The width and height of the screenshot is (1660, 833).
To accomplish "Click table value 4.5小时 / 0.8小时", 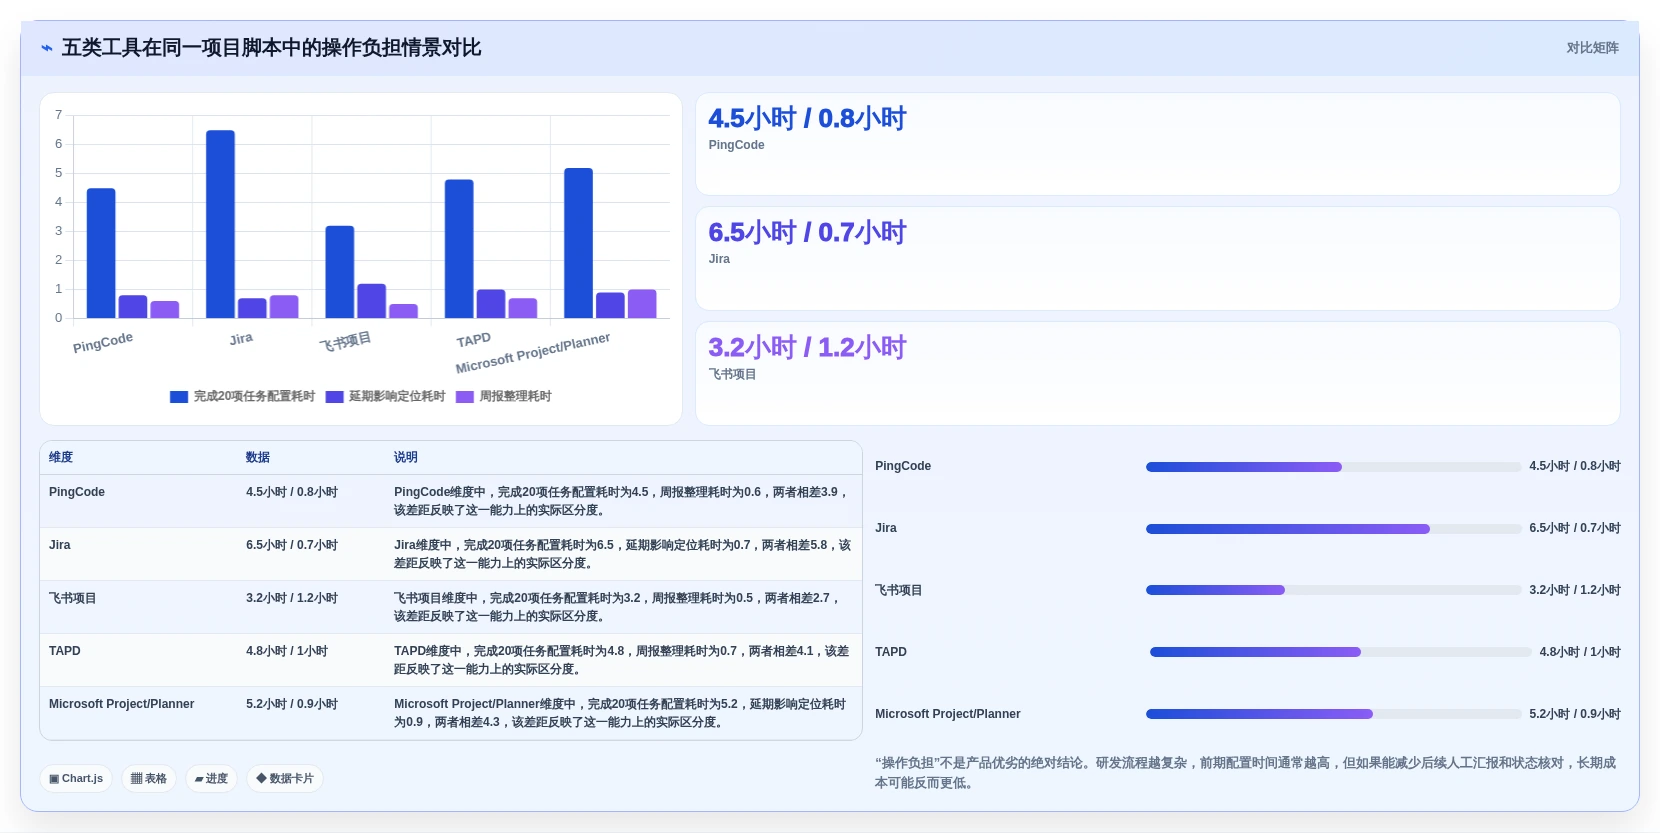I will tap(292, 492).
